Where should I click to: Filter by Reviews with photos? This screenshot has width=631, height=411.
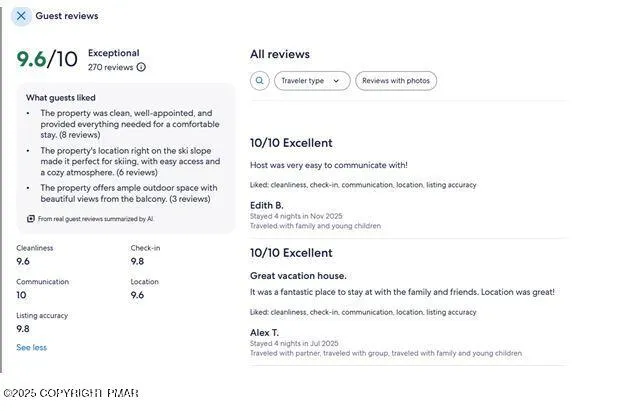(396, 81)
